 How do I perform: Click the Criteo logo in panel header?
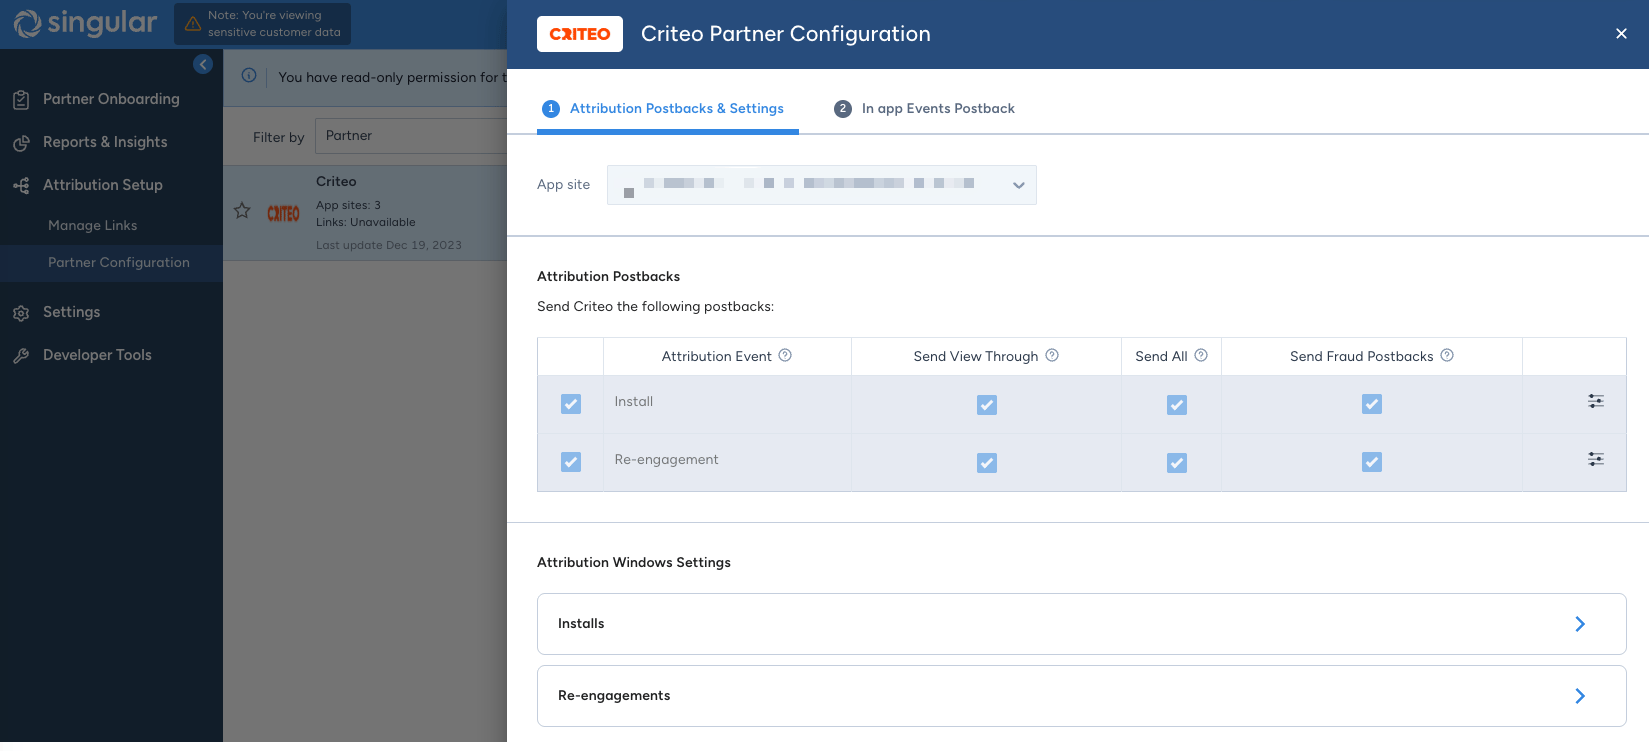click(580, 34)
